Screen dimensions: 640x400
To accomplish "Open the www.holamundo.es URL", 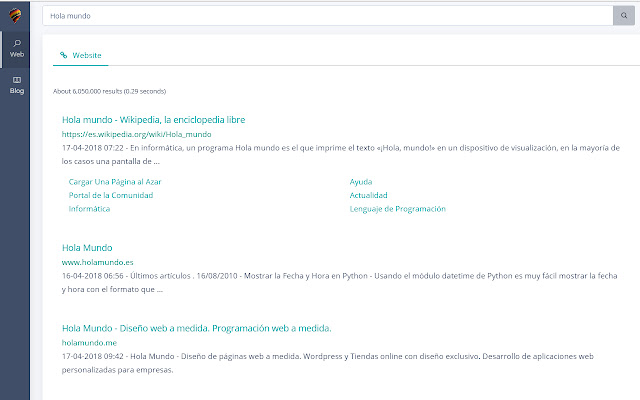I will click(x=98, y=262).
